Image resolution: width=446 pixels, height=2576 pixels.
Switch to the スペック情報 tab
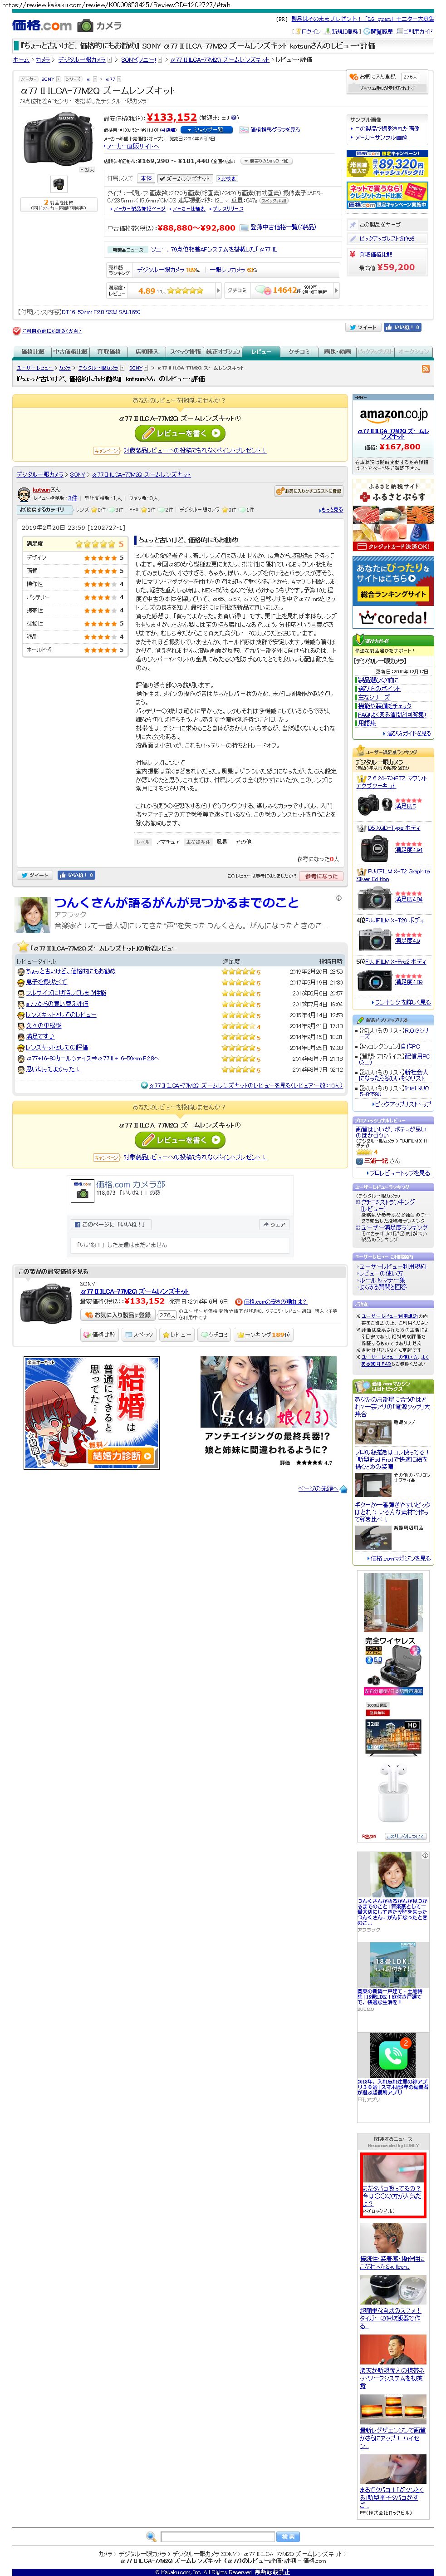point(185,352)
